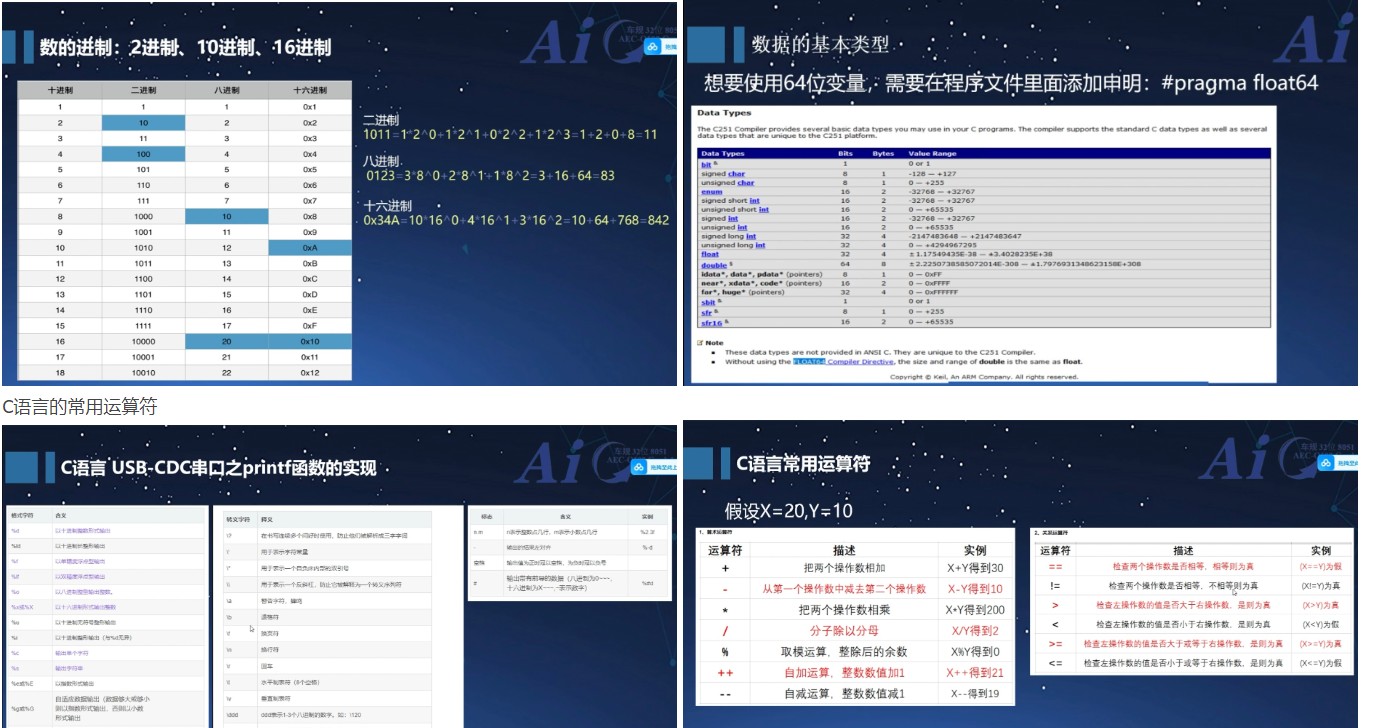1396x728 pixels.
Task: Open the unsigned long int link
Action: pos(762,246)
